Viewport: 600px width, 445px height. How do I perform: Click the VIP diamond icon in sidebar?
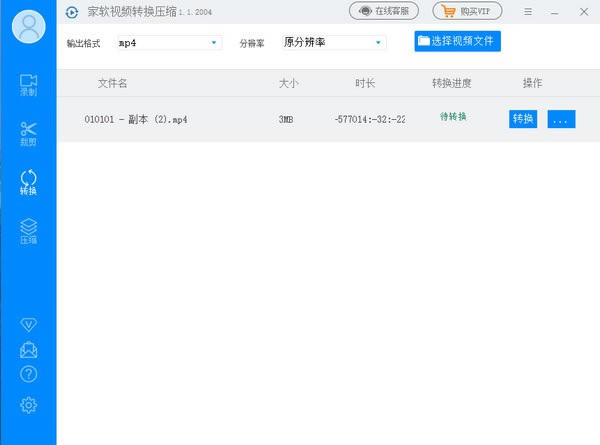28,325
